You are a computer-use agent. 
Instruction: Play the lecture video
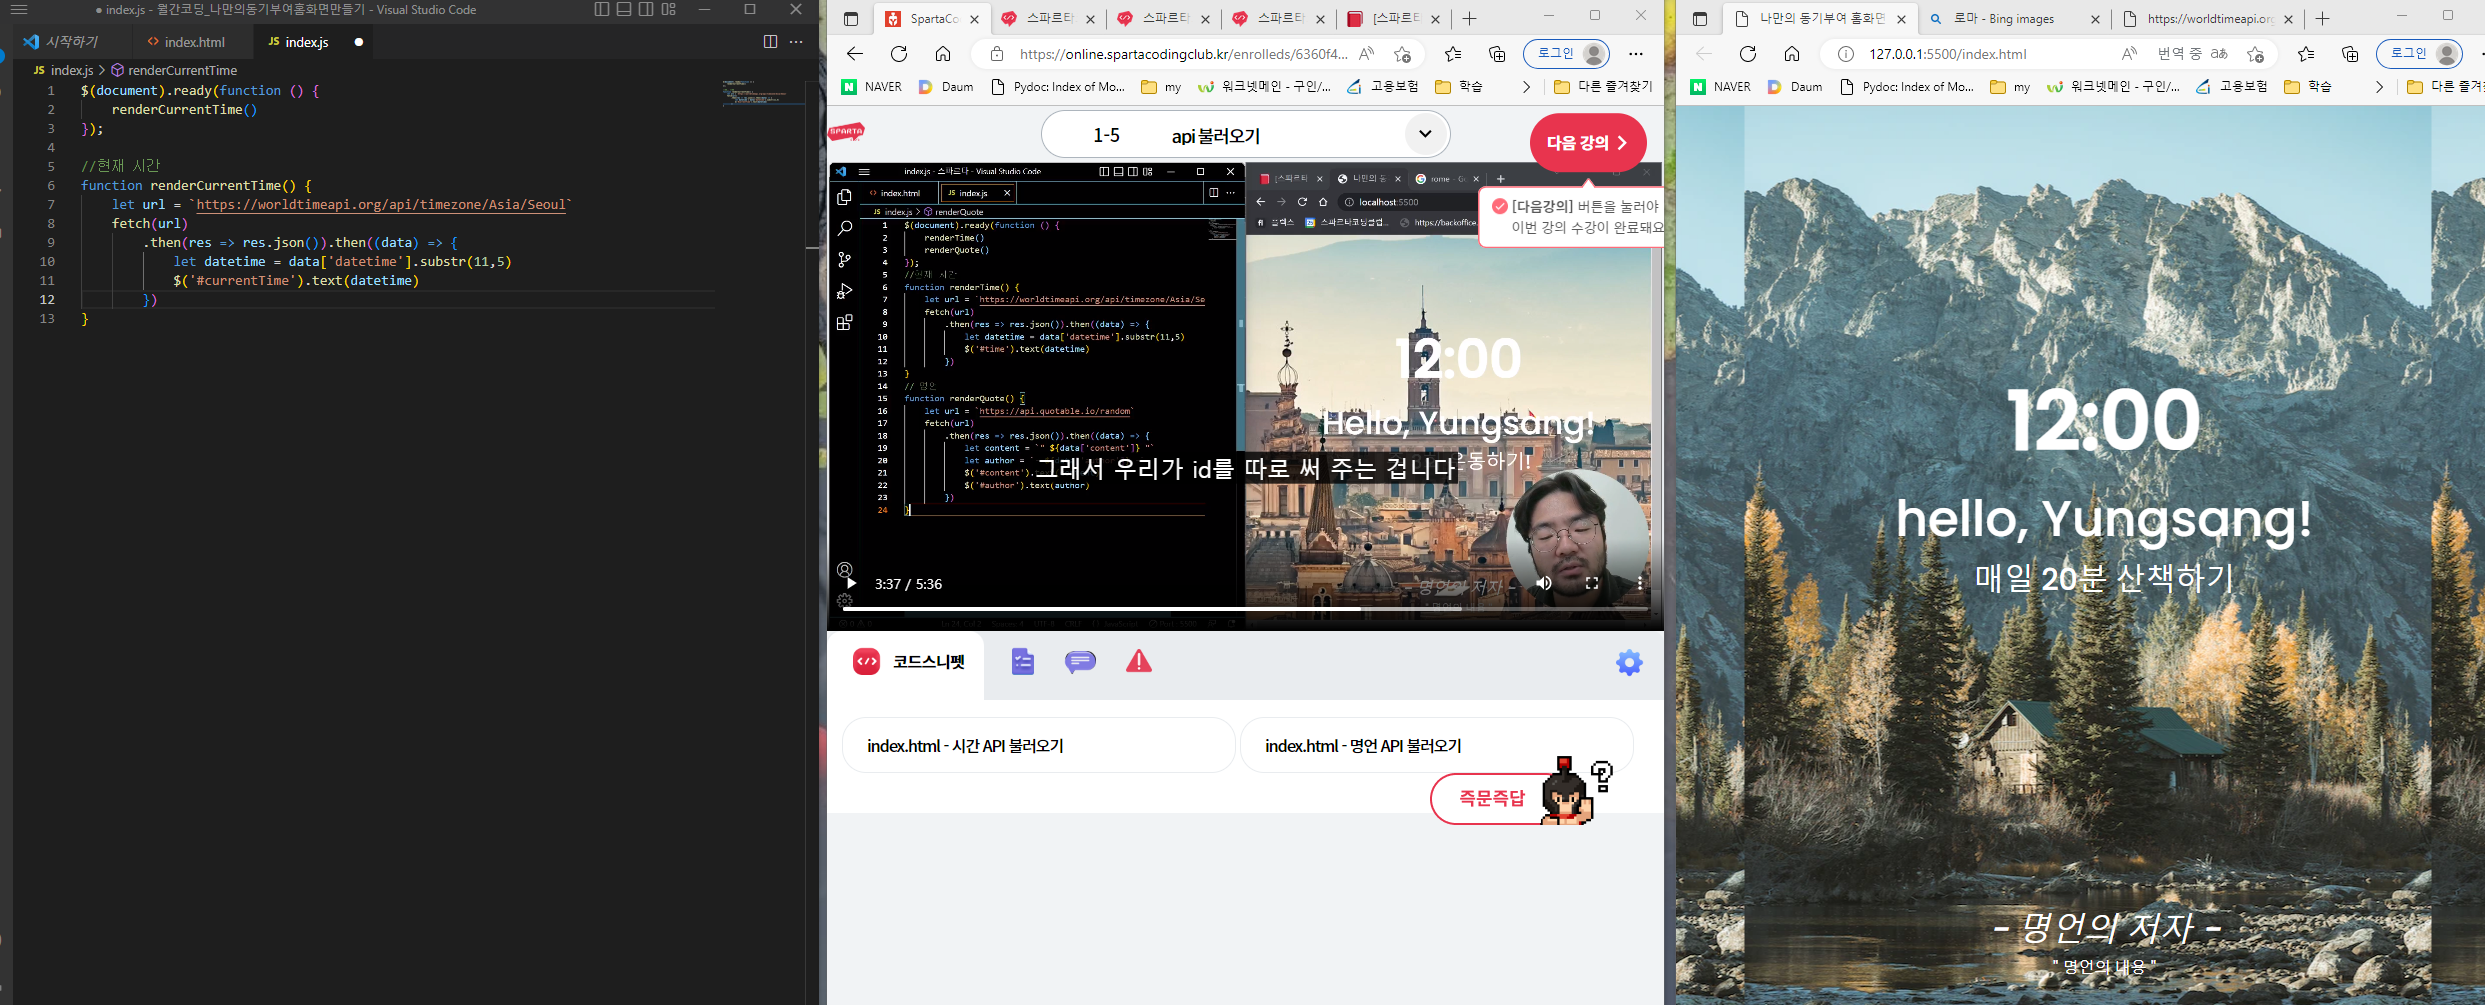[x=851, y=584]
